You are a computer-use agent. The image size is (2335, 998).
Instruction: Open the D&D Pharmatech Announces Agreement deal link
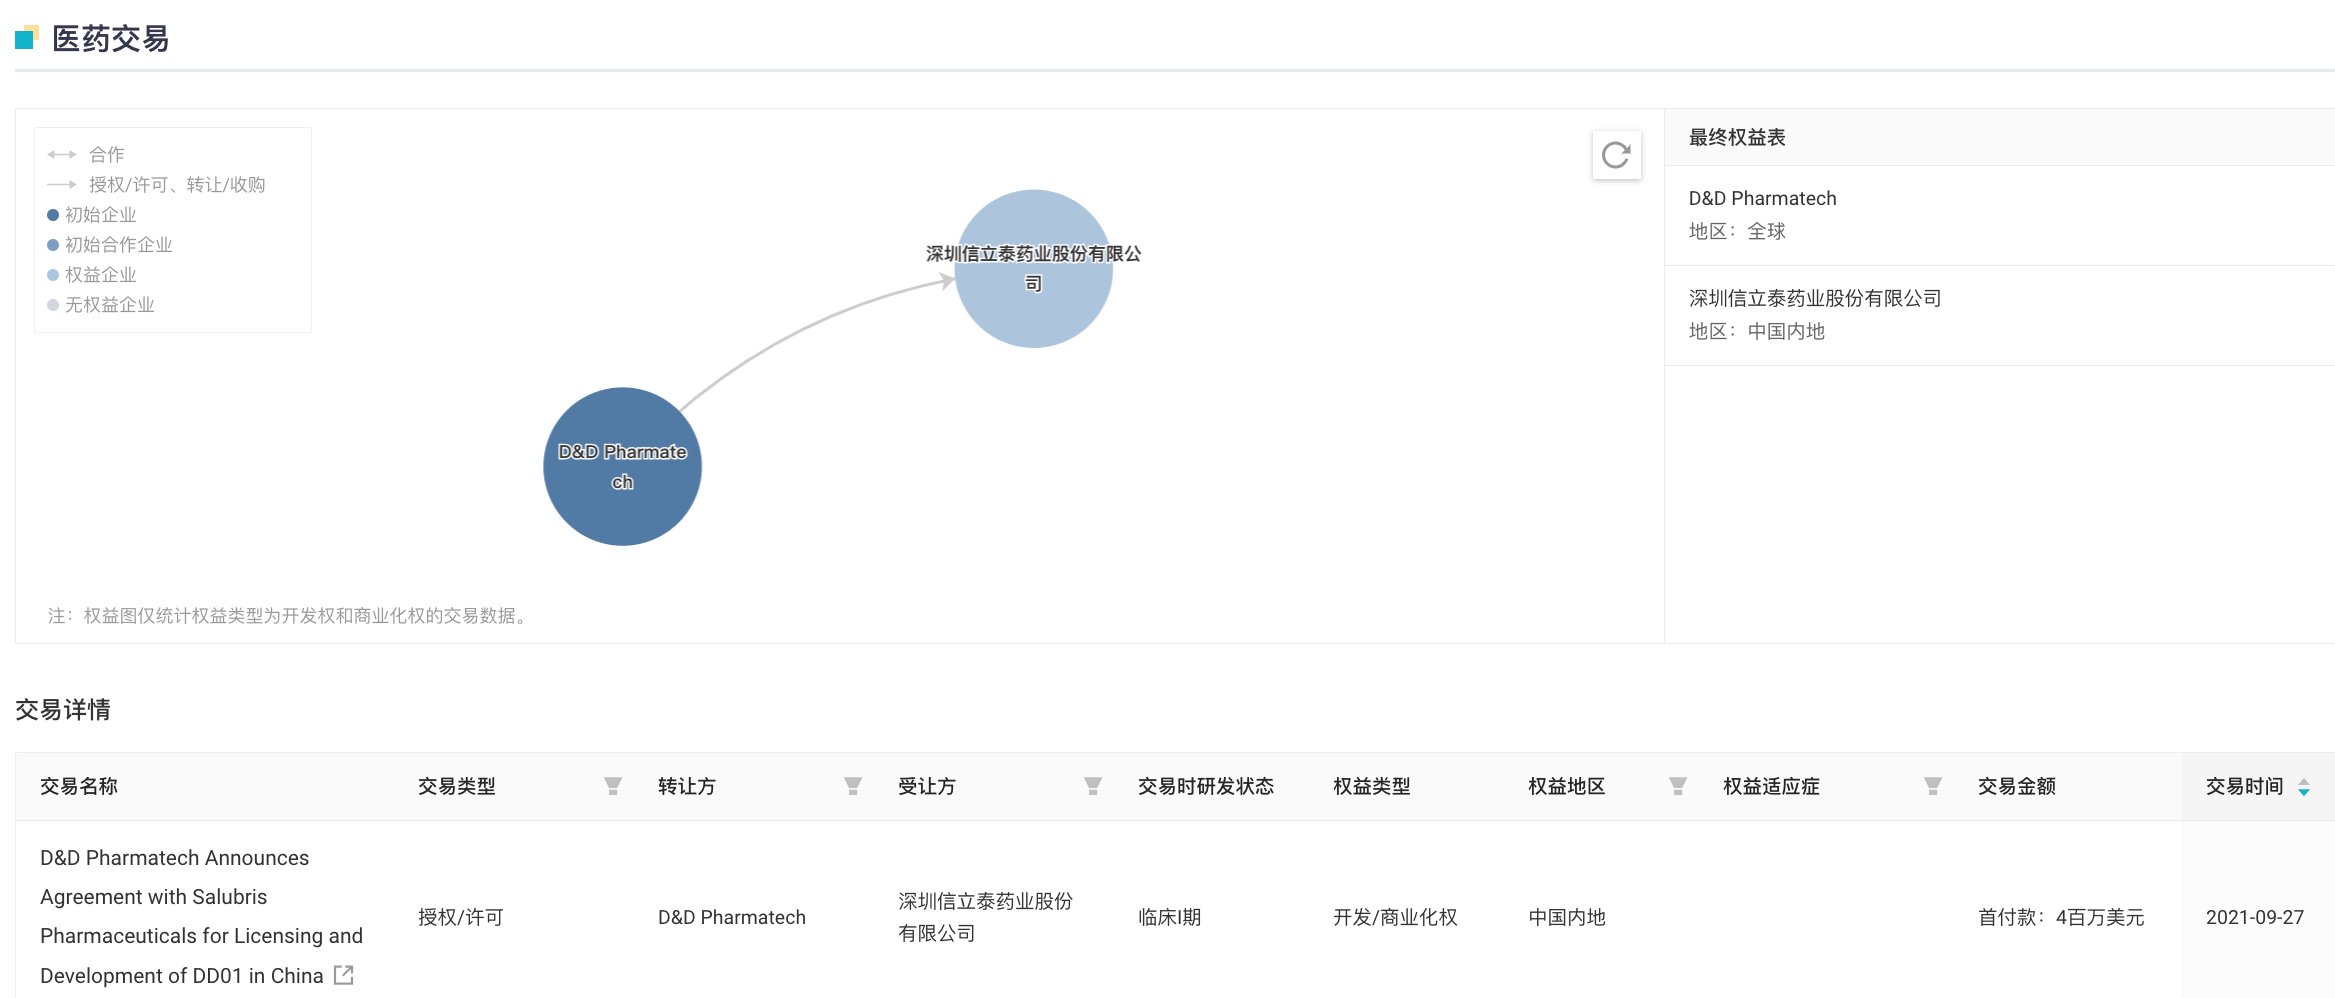[201, 916]
